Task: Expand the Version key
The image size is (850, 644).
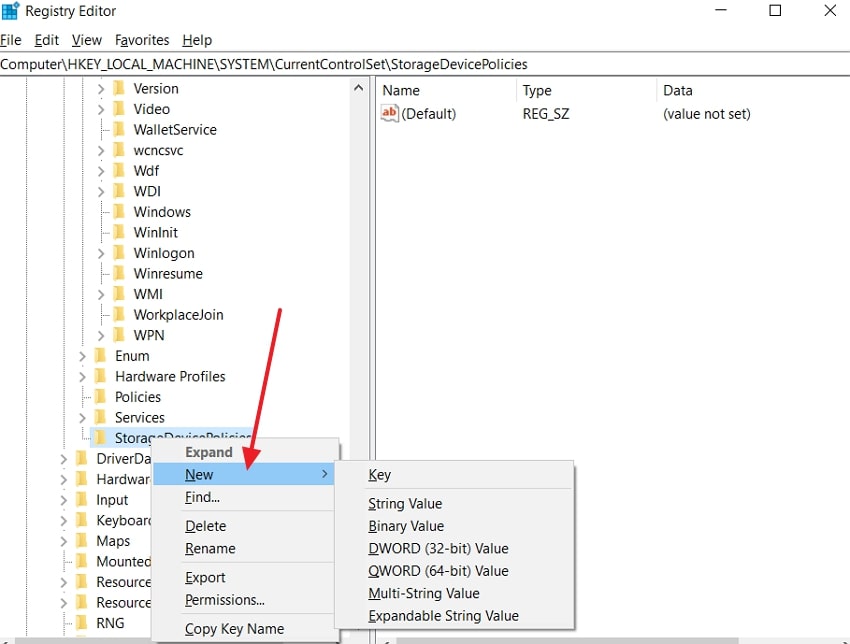Action: [x=100, y=88]
